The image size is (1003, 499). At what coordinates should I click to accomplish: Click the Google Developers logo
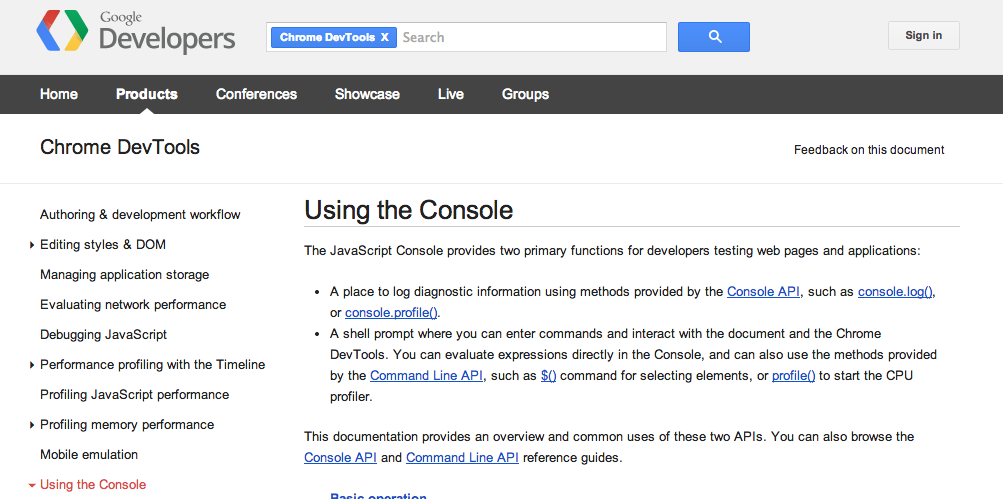135,33
